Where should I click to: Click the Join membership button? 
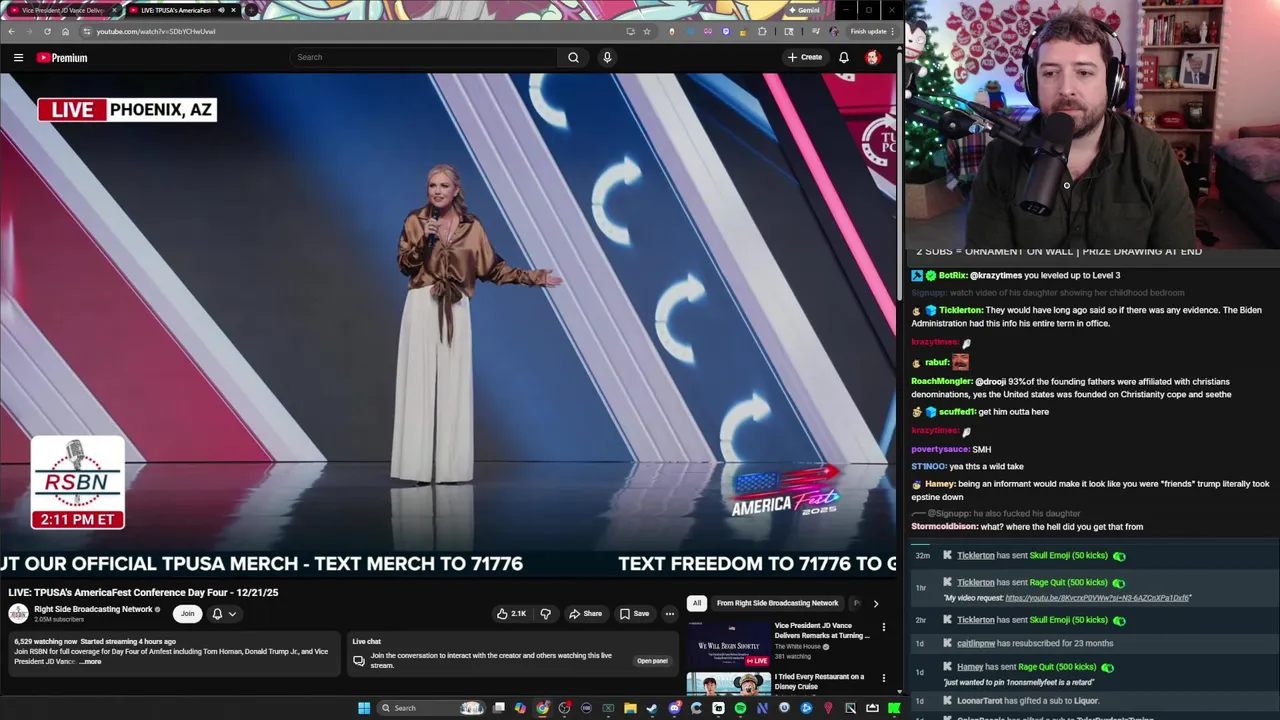[187, 614]
